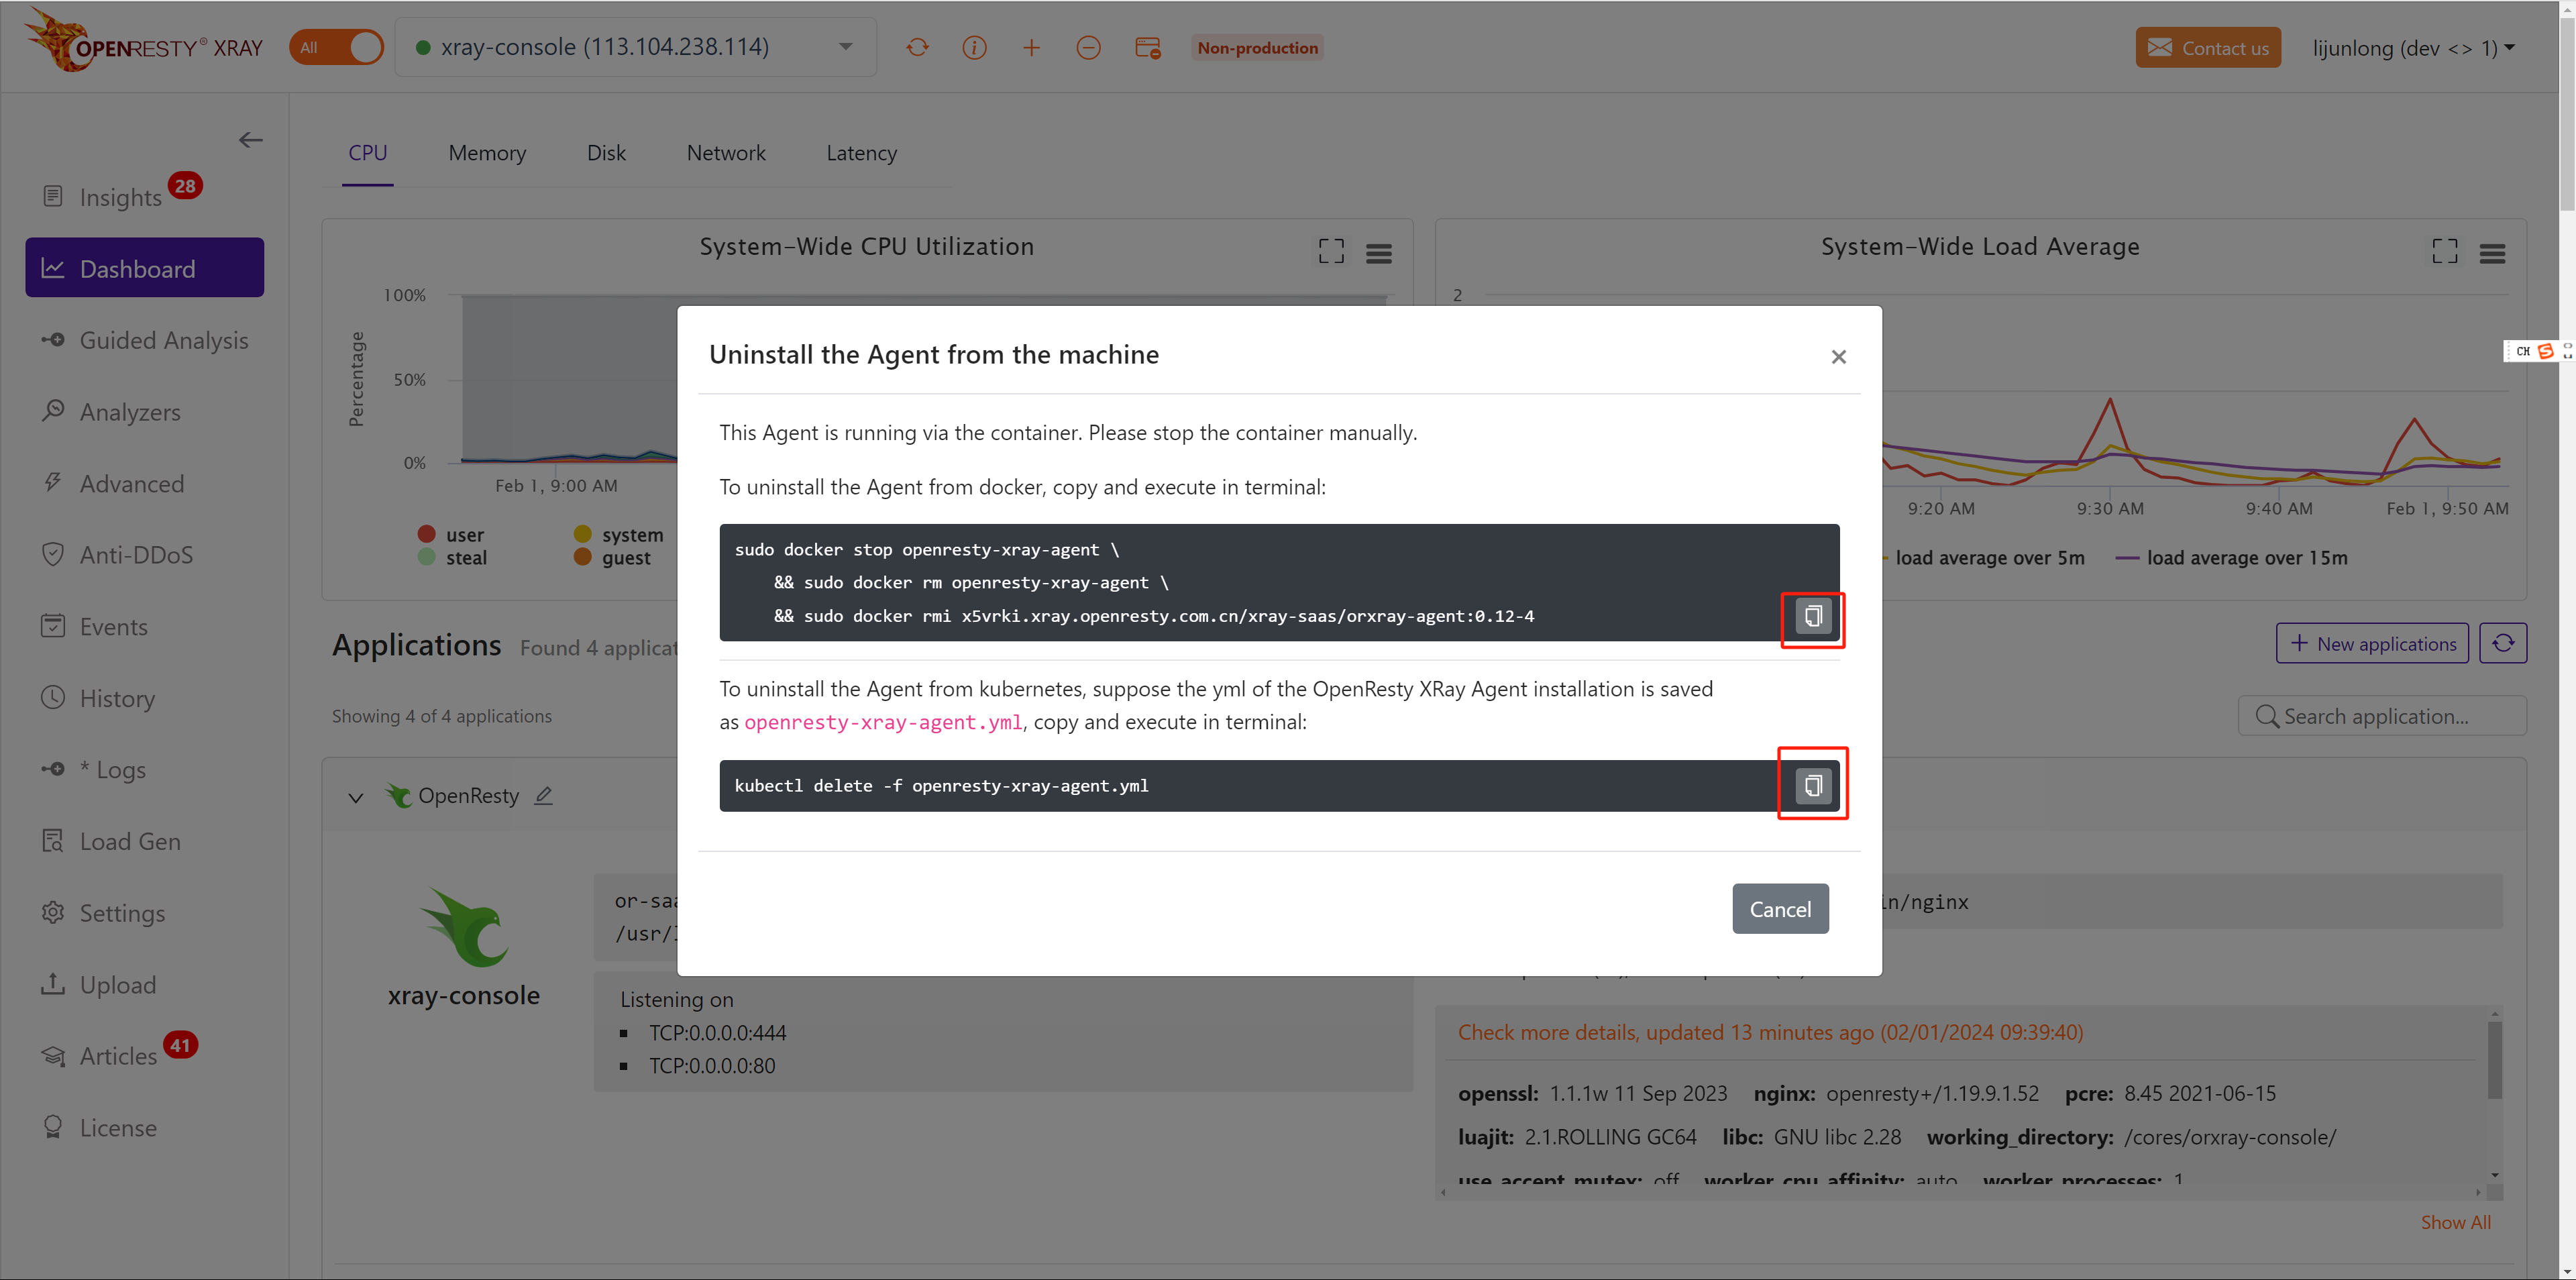The width and height of the screenshot is (2576, 1280).
Task: Toggle the guest series in CPU legend
Action: pos(612,558)
